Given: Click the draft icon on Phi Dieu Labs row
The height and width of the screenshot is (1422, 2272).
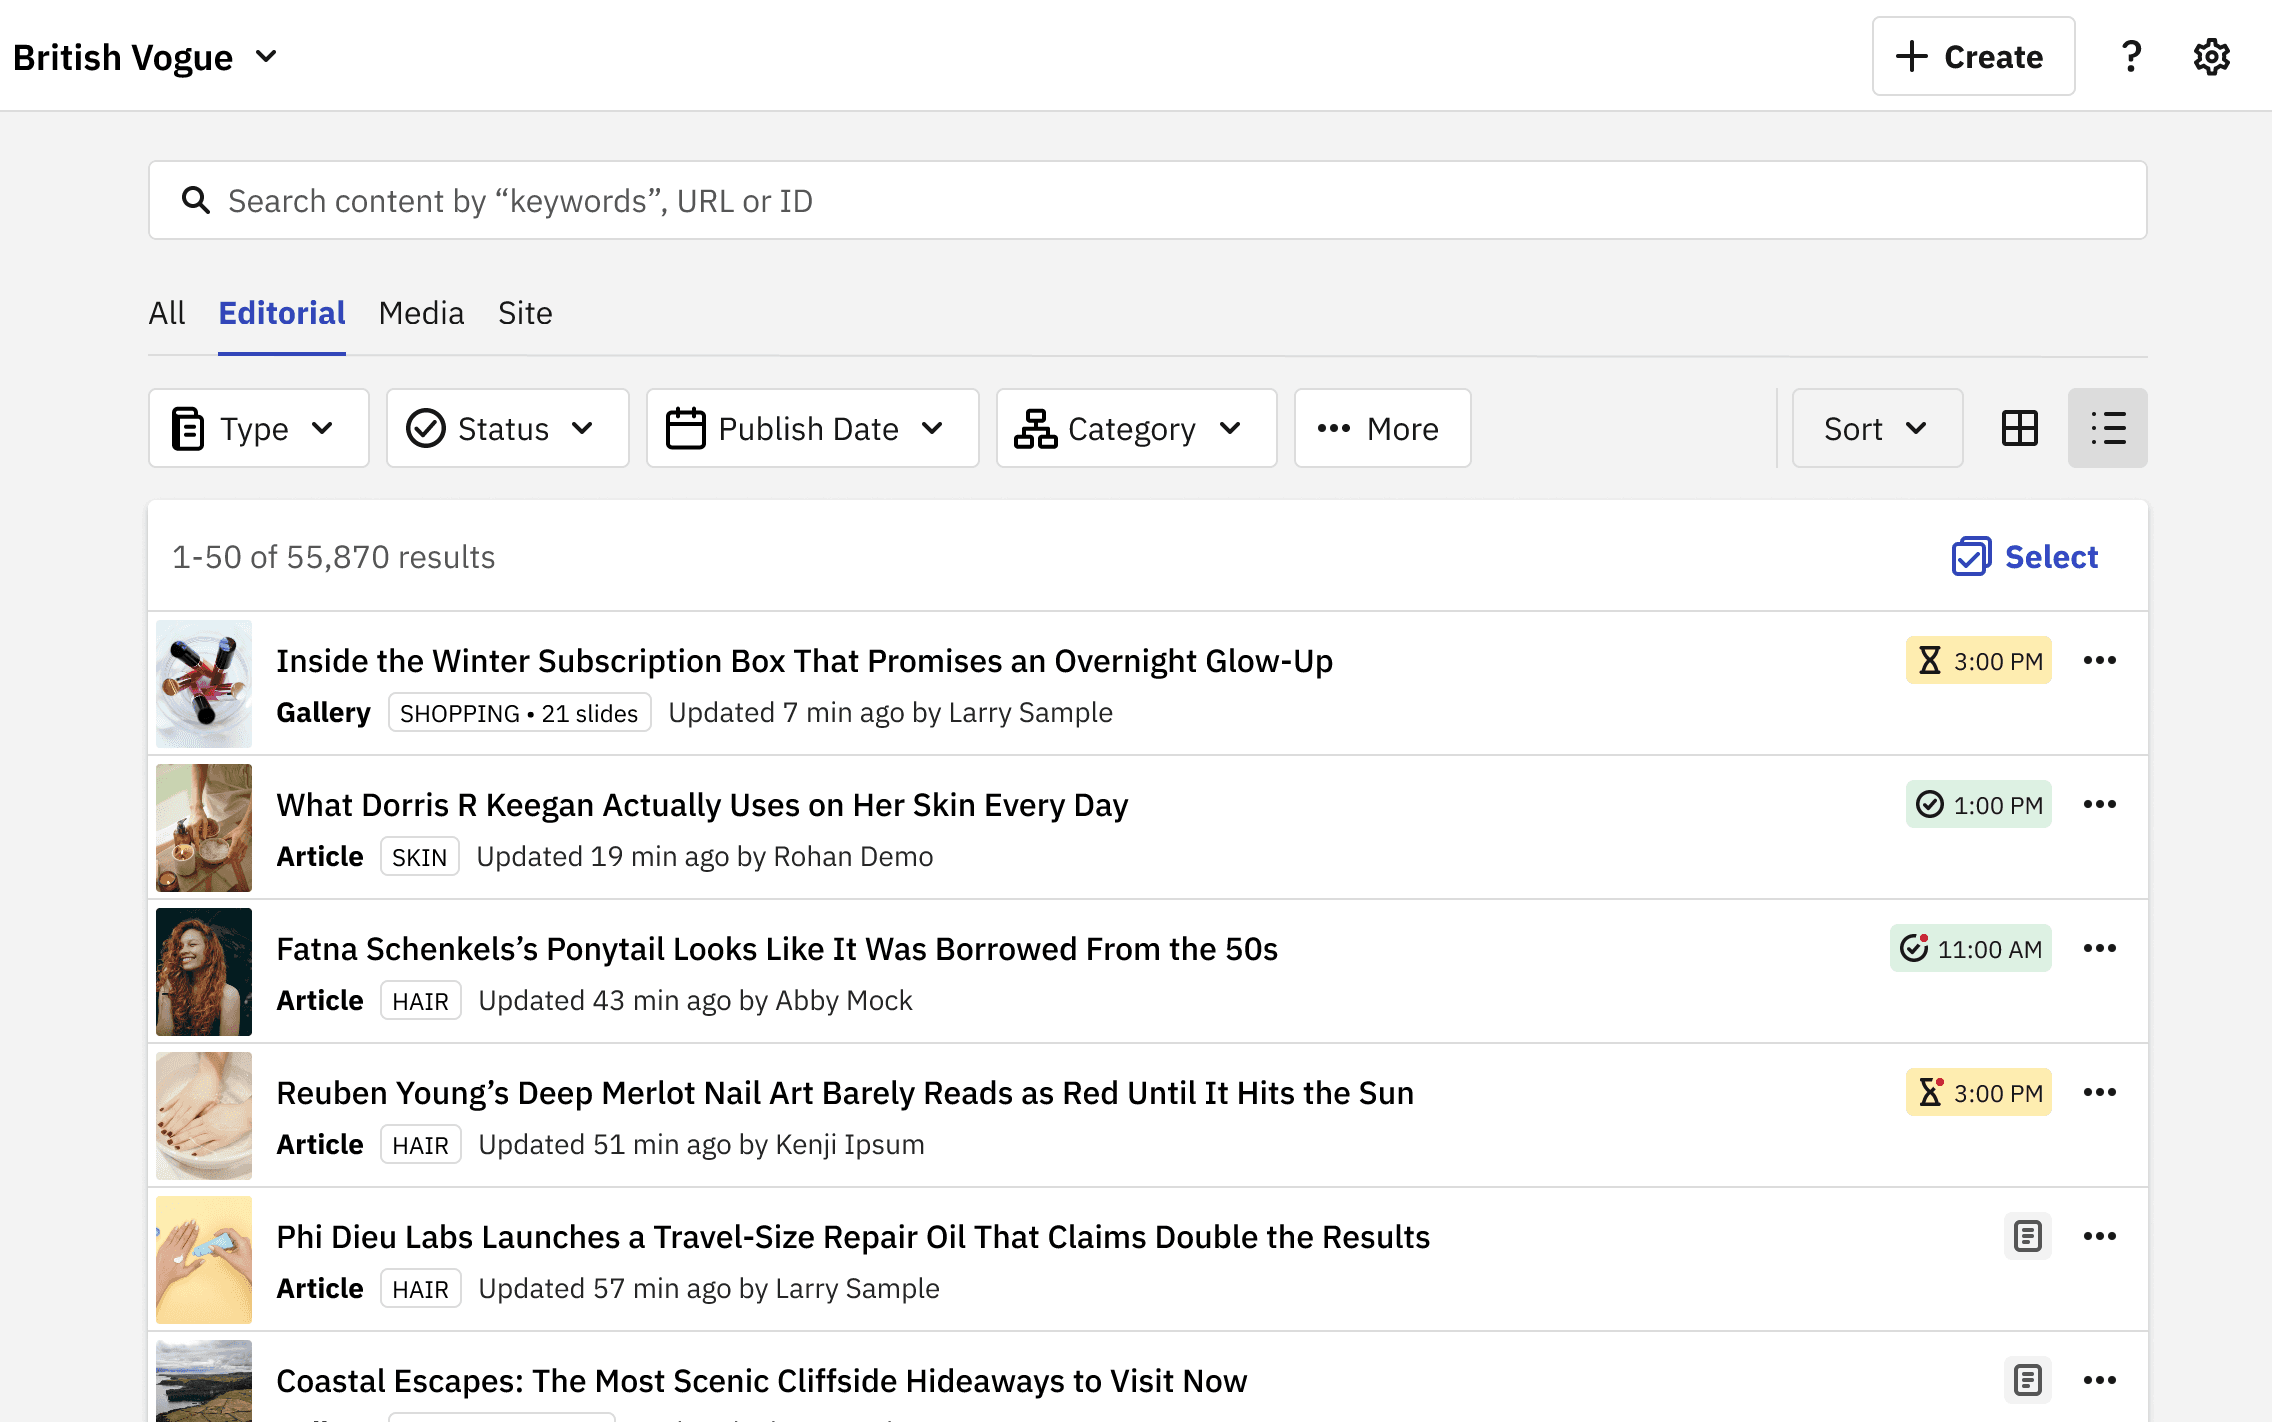Looking at the screenshot, I should click(x=2027, y=1236).
